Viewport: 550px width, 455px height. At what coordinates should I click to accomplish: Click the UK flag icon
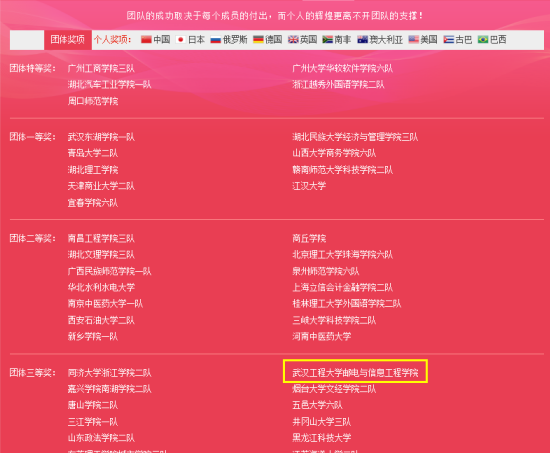293,40
